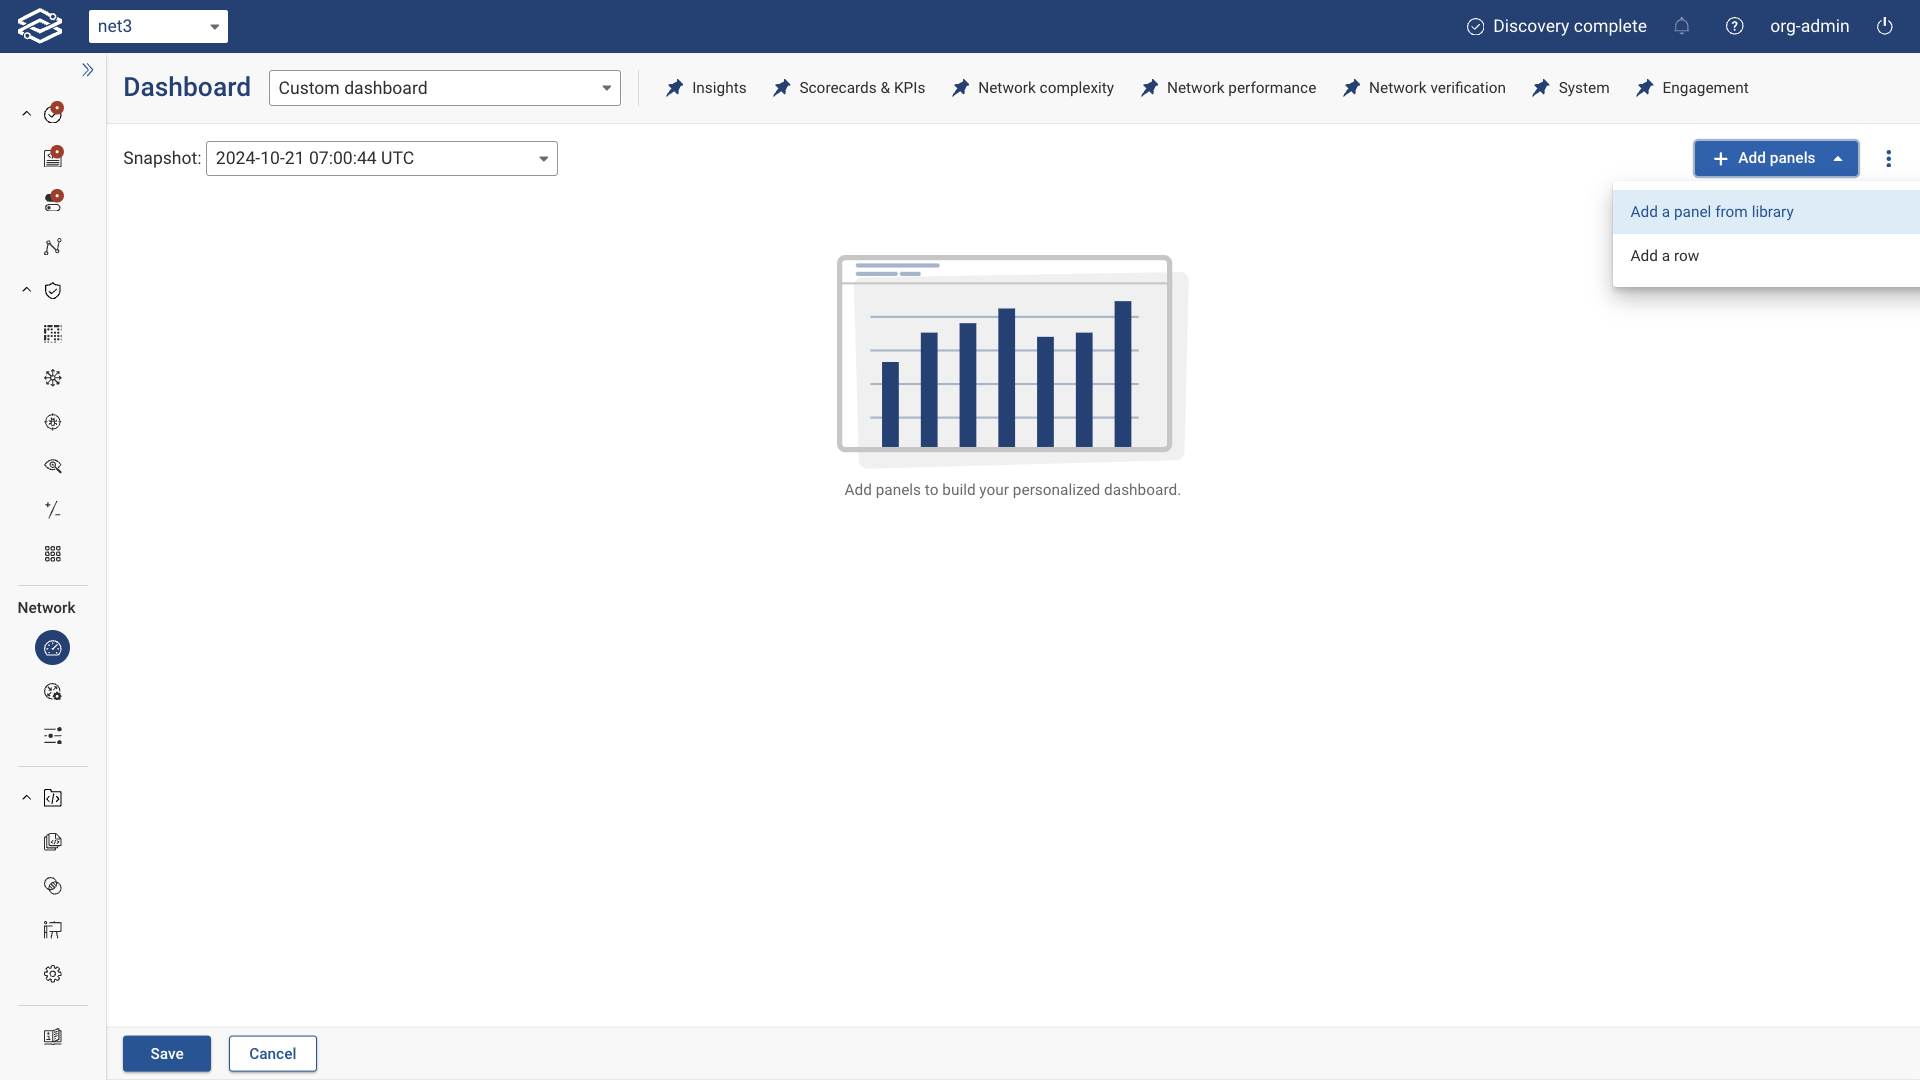This screenshot has width=1920, height=1080.
Task: Open the net3 network dropdown
Action: [x=158, y=26]
